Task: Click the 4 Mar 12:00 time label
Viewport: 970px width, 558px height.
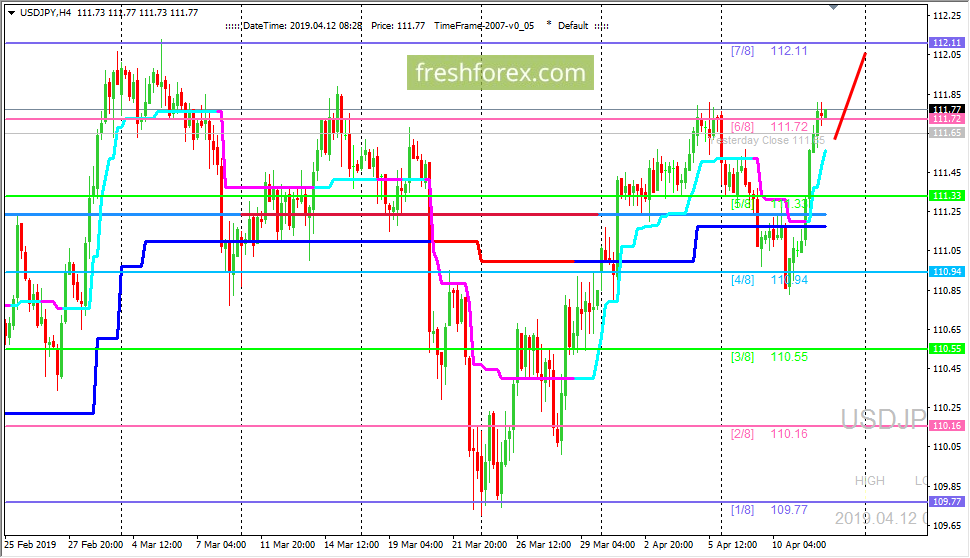Action: (157, 545)
